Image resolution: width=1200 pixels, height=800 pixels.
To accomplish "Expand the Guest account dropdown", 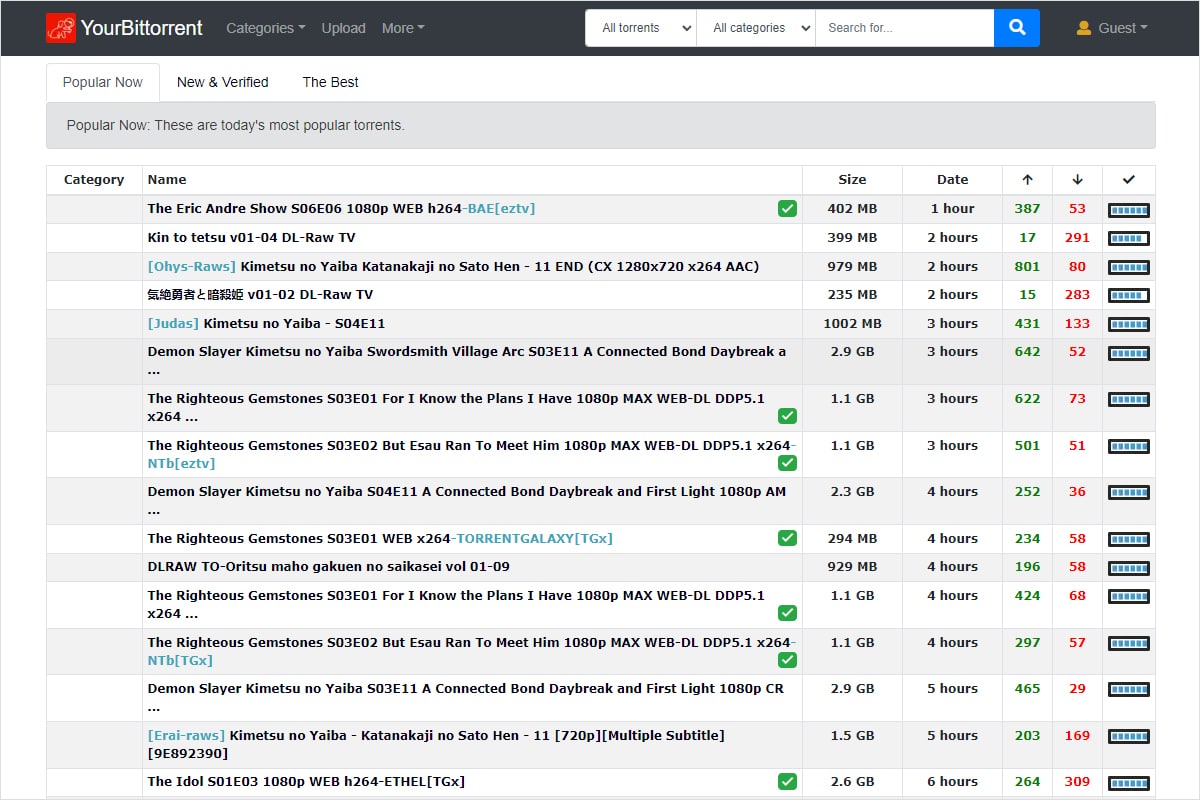I will (x=1123, y=28).
